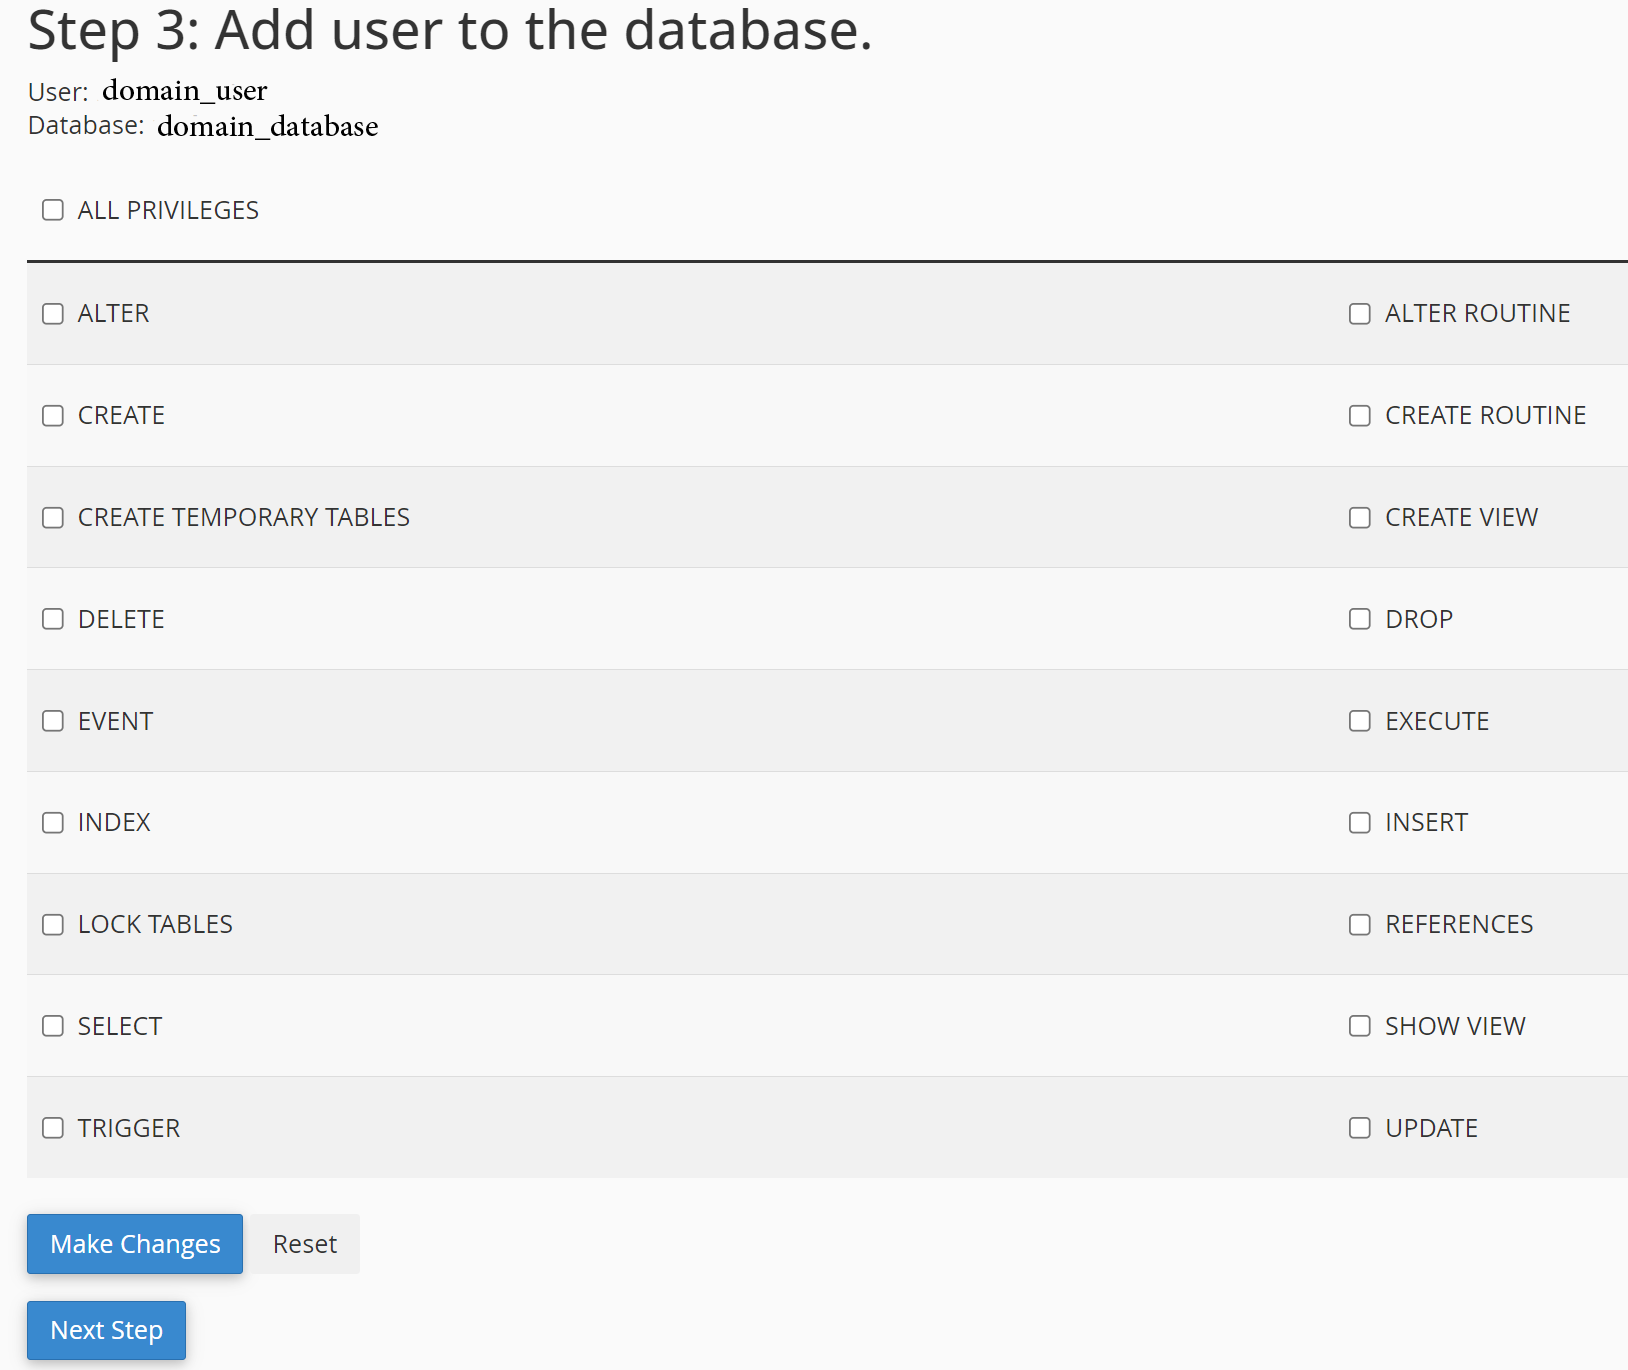The height and width of the screenshot is (1370, 1628).
Task: Check the EXECUTE privilege box
Action: pos(1360,721)
